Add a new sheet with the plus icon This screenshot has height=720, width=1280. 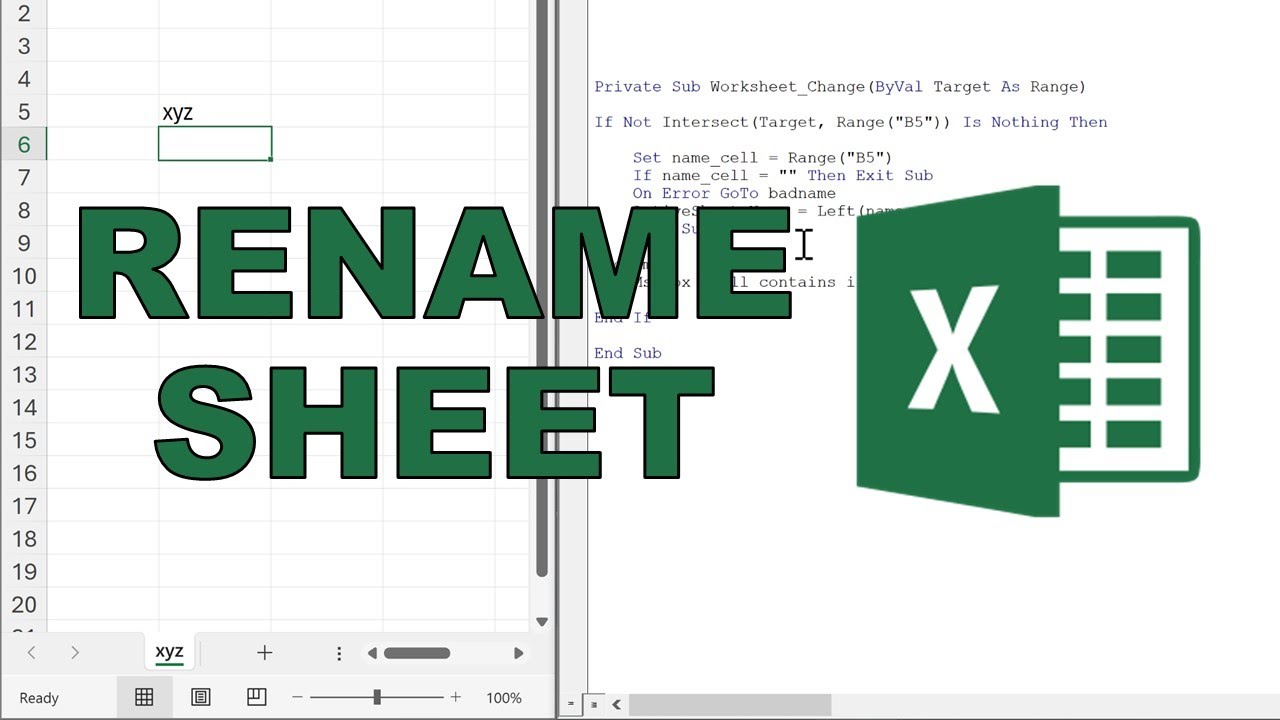tap(264, 653)
